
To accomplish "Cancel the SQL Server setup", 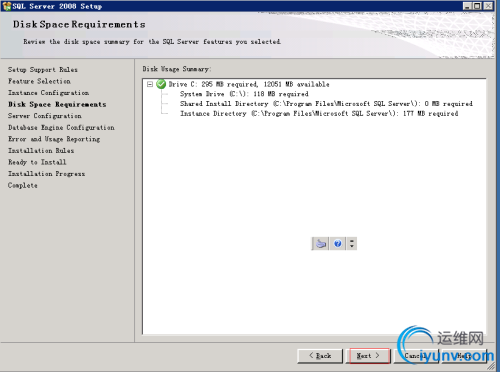I will pyautogui.click(x=416, y=356).
